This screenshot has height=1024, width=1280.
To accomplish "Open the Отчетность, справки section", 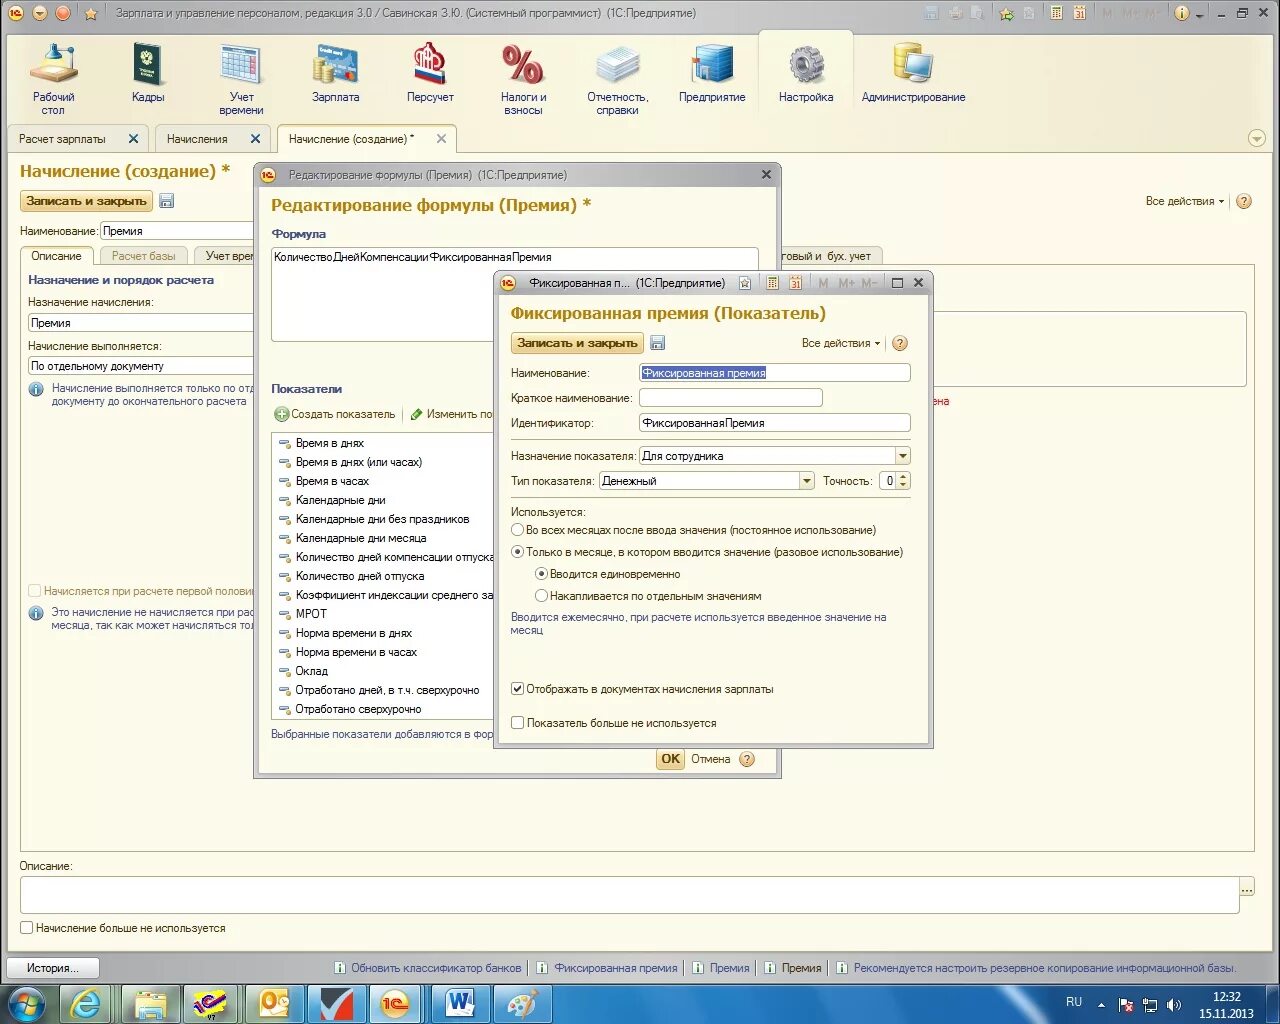I will pos(617,80).
